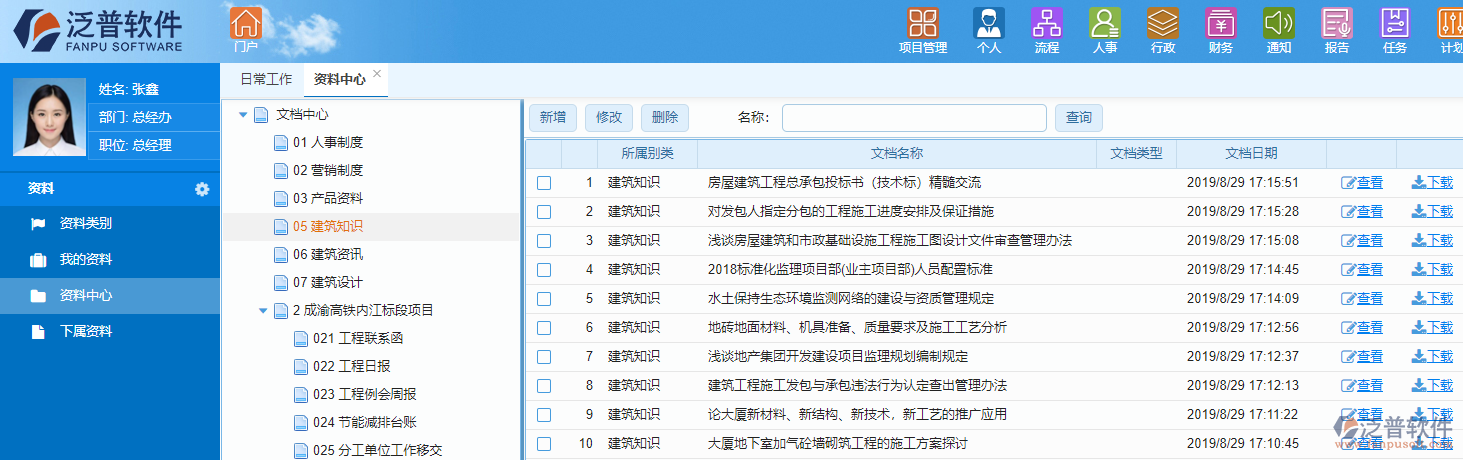1463x460 pixels.
Task: Open 我的资料 in left sidebar
Action: pos(85,260)
